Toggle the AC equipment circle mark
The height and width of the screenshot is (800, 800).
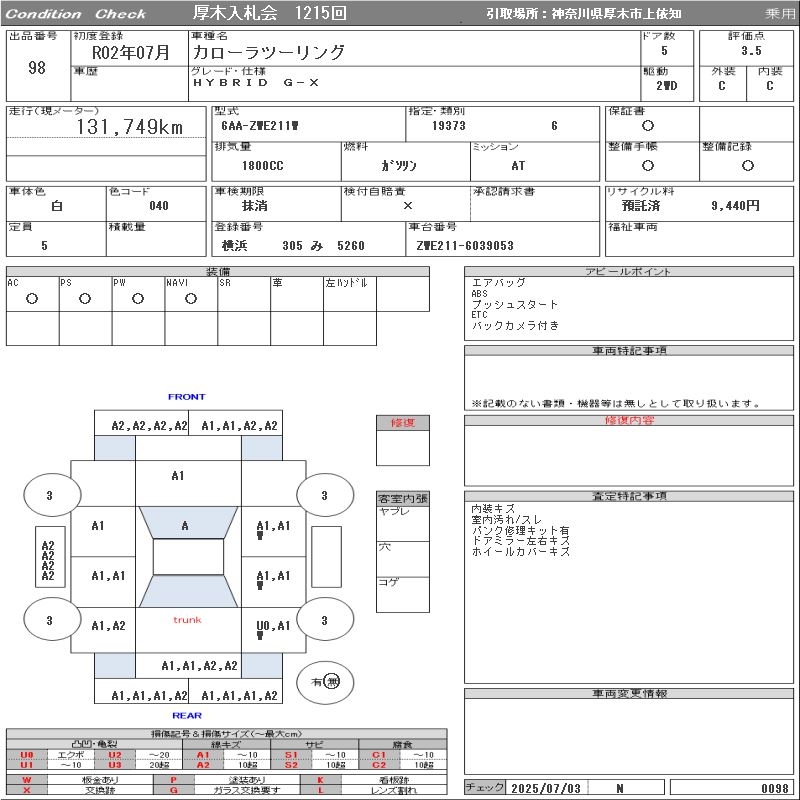click(x=32, y=299)
